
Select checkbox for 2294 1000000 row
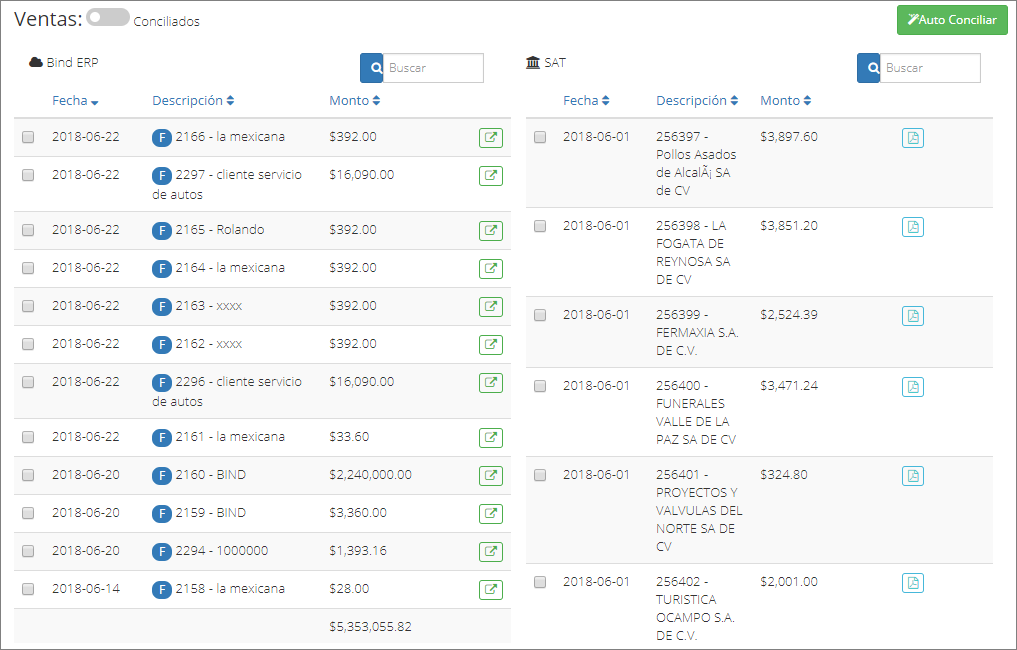coord(28,551)
